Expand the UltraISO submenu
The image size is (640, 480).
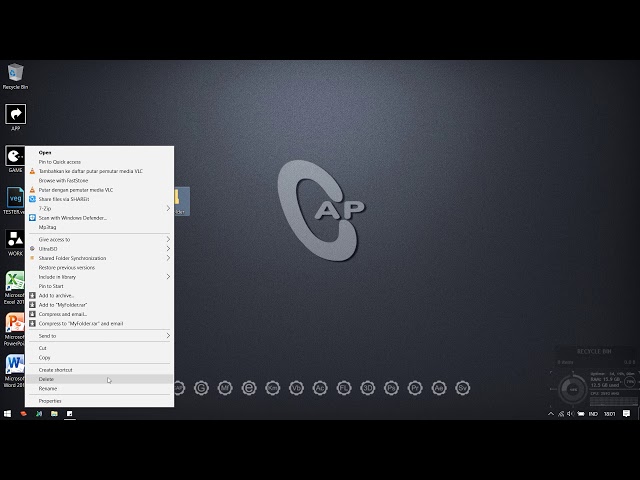click(x=100, y=249)
